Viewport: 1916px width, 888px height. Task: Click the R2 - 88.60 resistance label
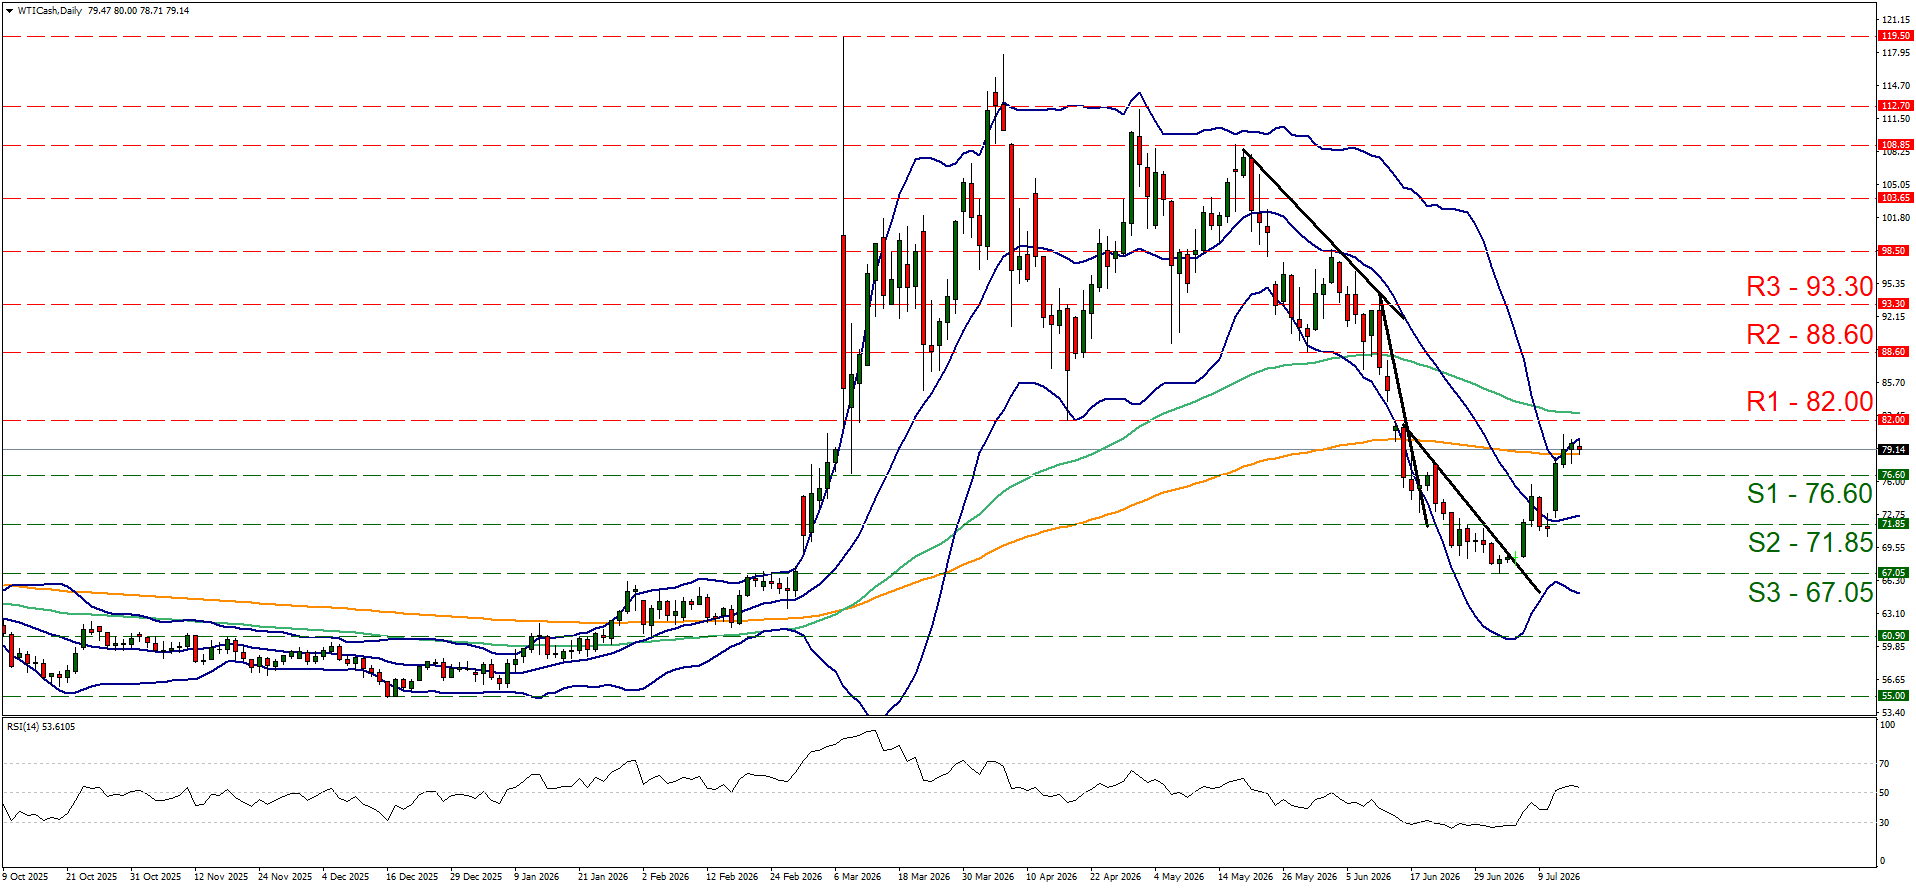point(1809,335)
